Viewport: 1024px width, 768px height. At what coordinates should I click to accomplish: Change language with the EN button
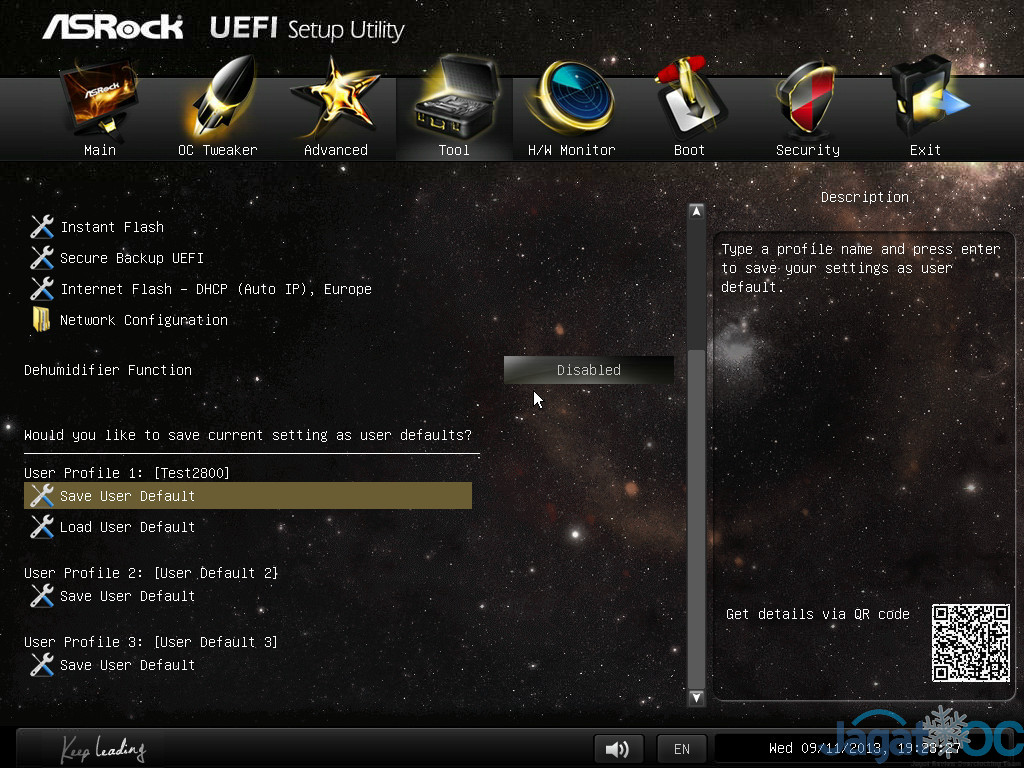(x=682, y=748)
